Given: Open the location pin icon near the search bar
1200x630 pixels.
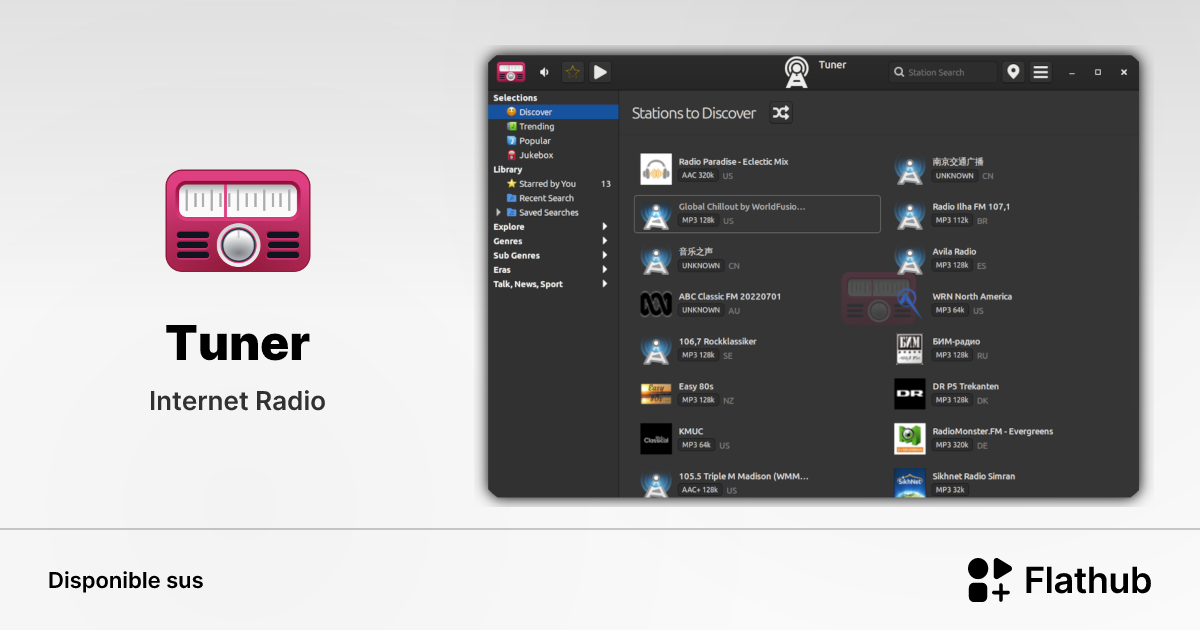Looking at the screenshot, I should click(1013, 71).
